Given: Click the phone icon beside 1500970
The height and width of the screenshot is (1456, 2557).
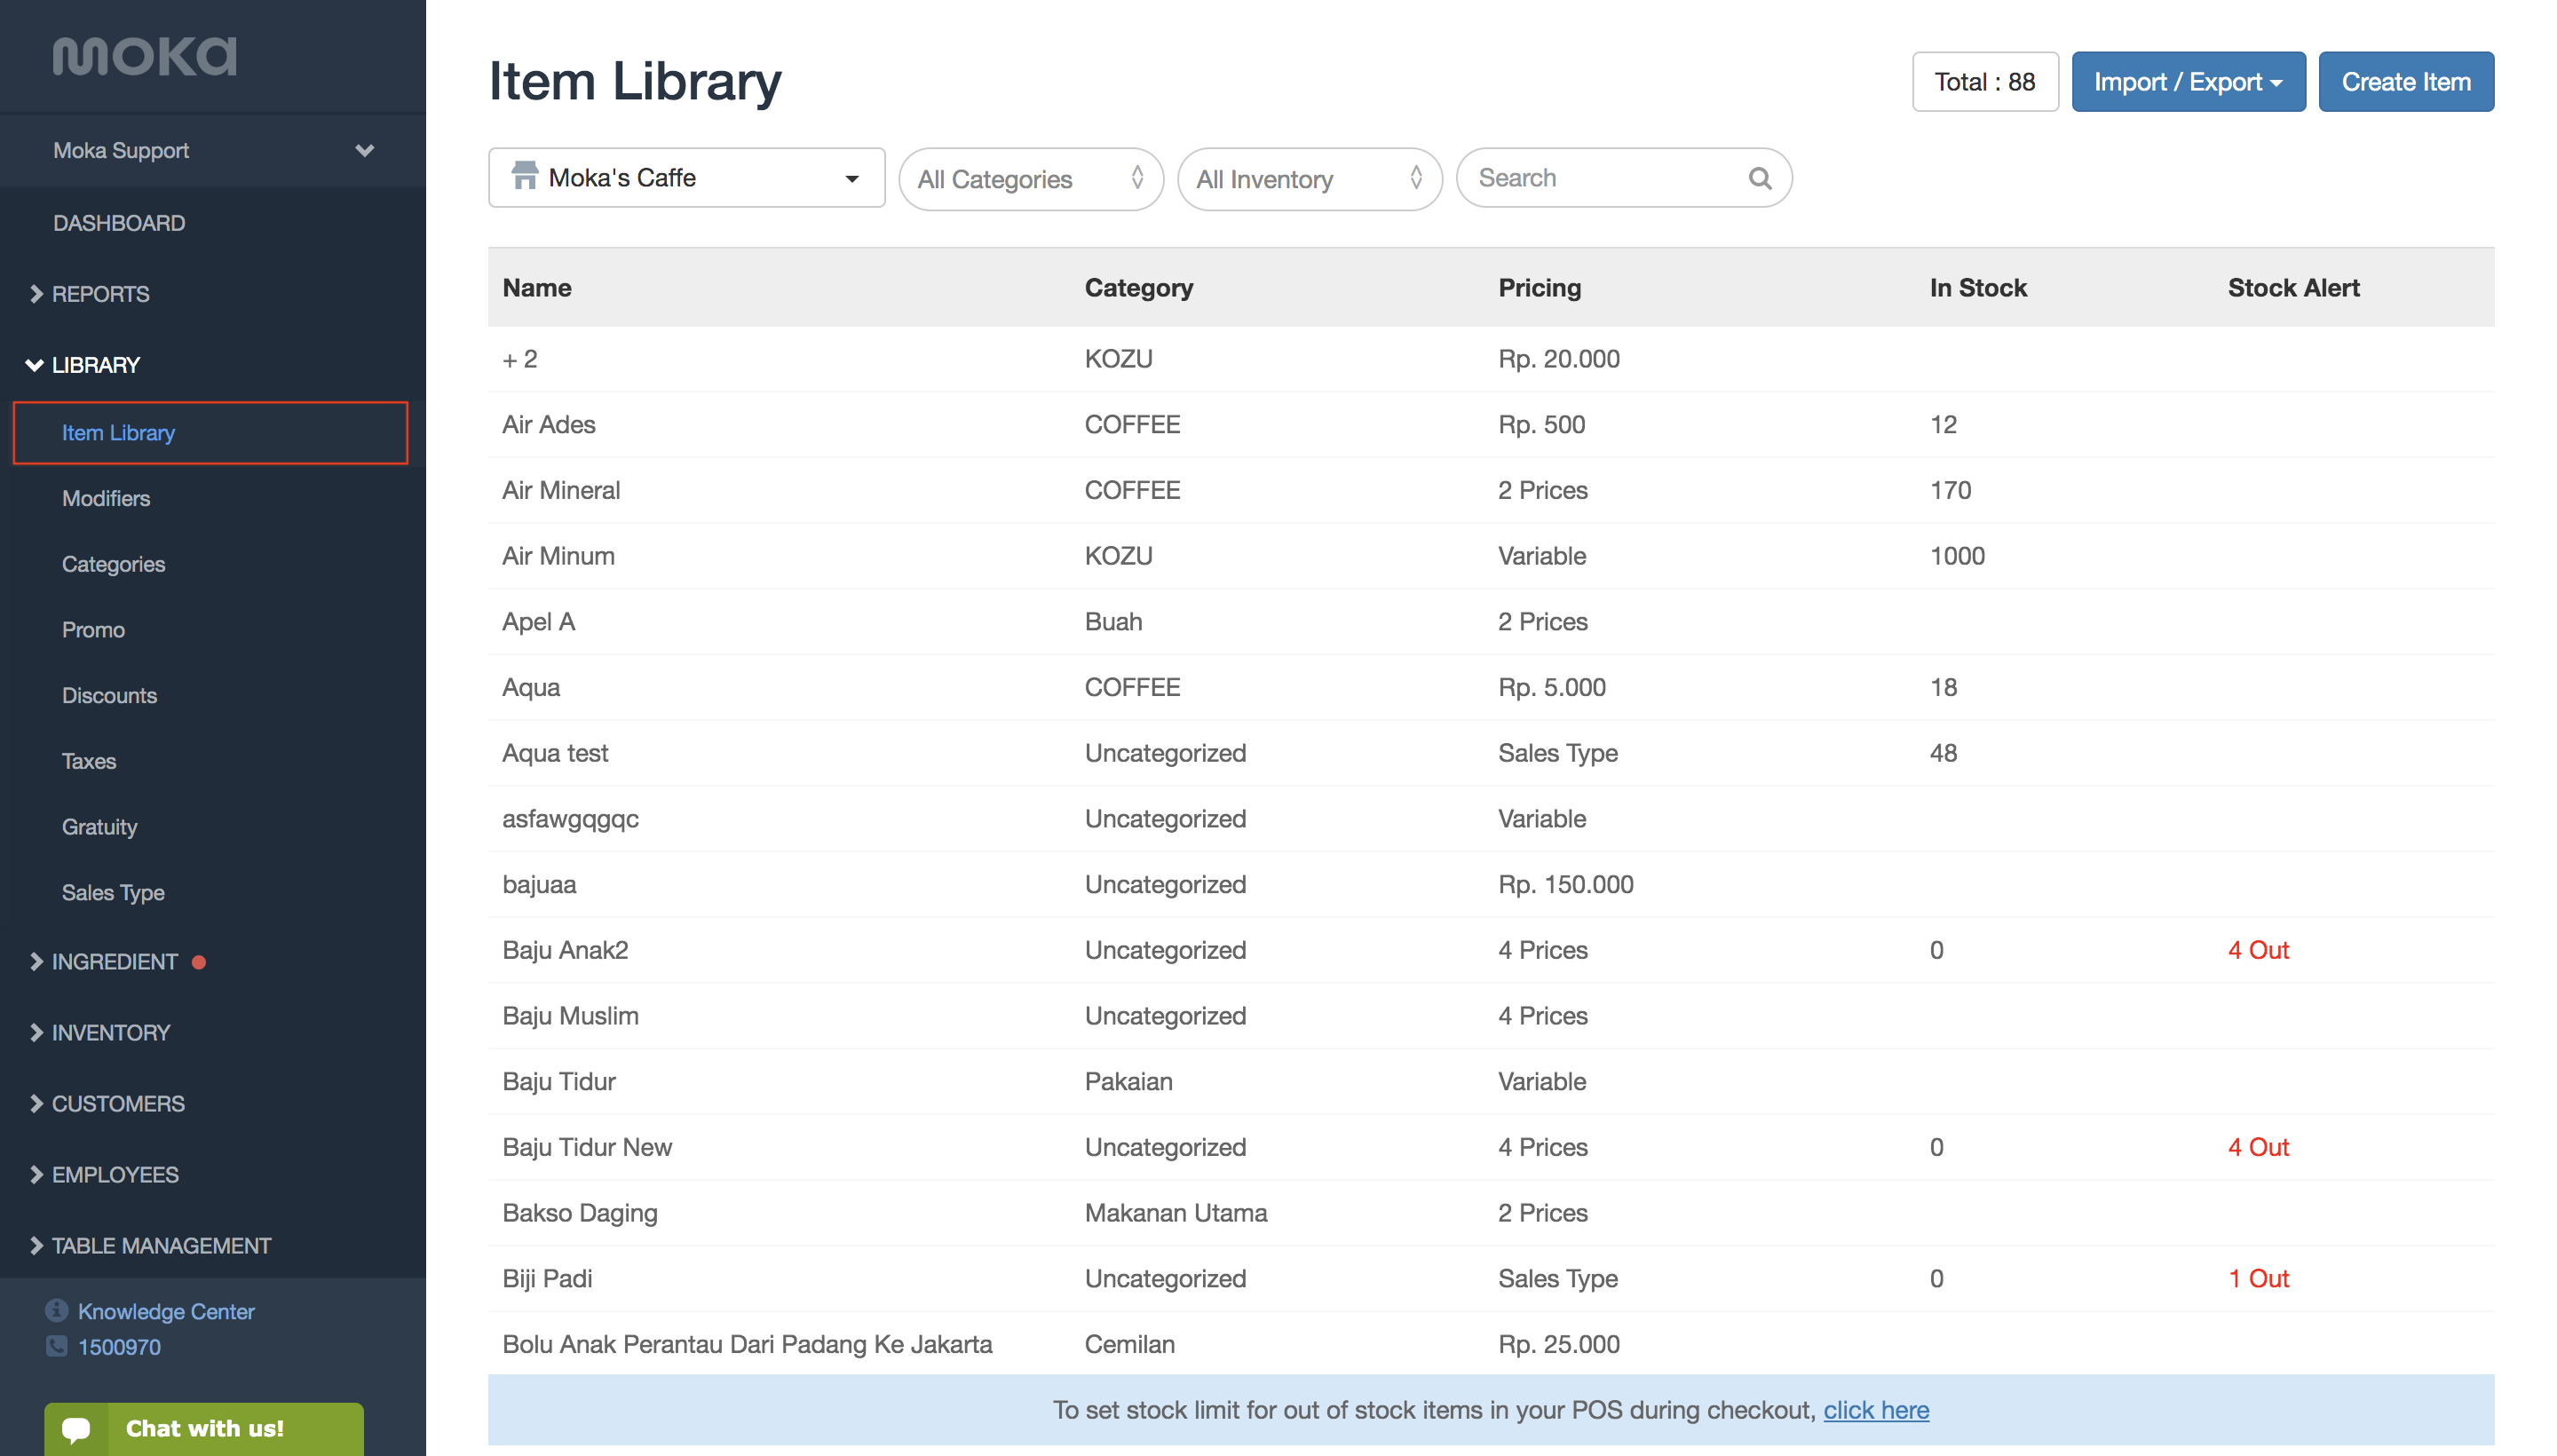Looking at the screenshot, I should click(x=57, y=1346).
